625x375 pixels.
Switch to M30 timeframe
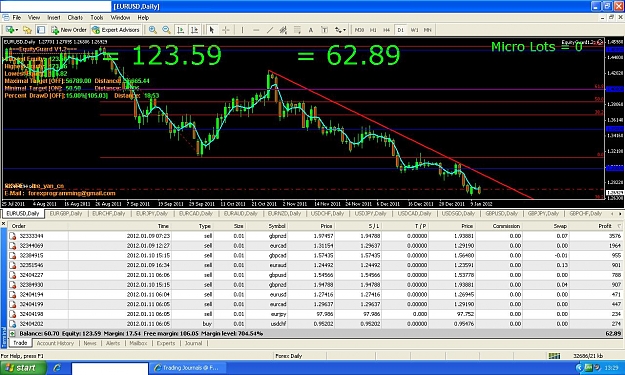point(359,30)
